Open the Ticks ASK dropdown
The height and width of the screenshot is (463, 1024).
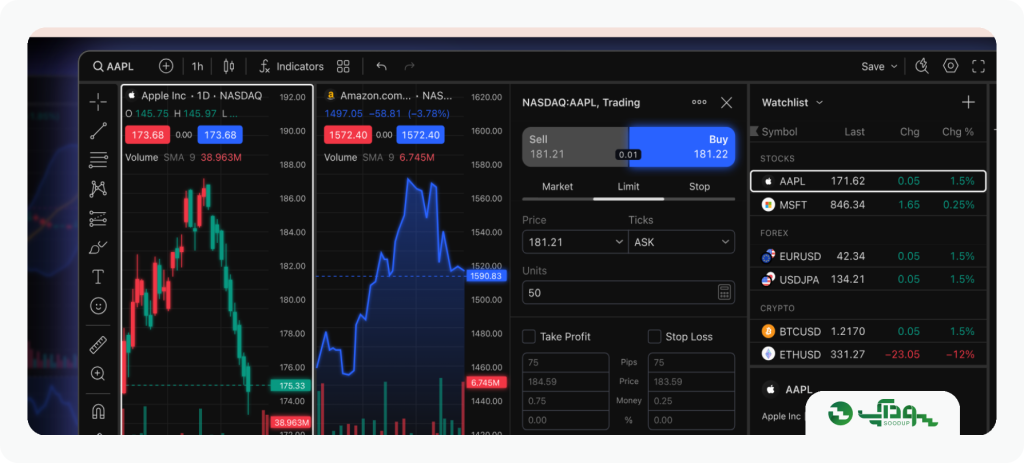click(x=681, y=242)
